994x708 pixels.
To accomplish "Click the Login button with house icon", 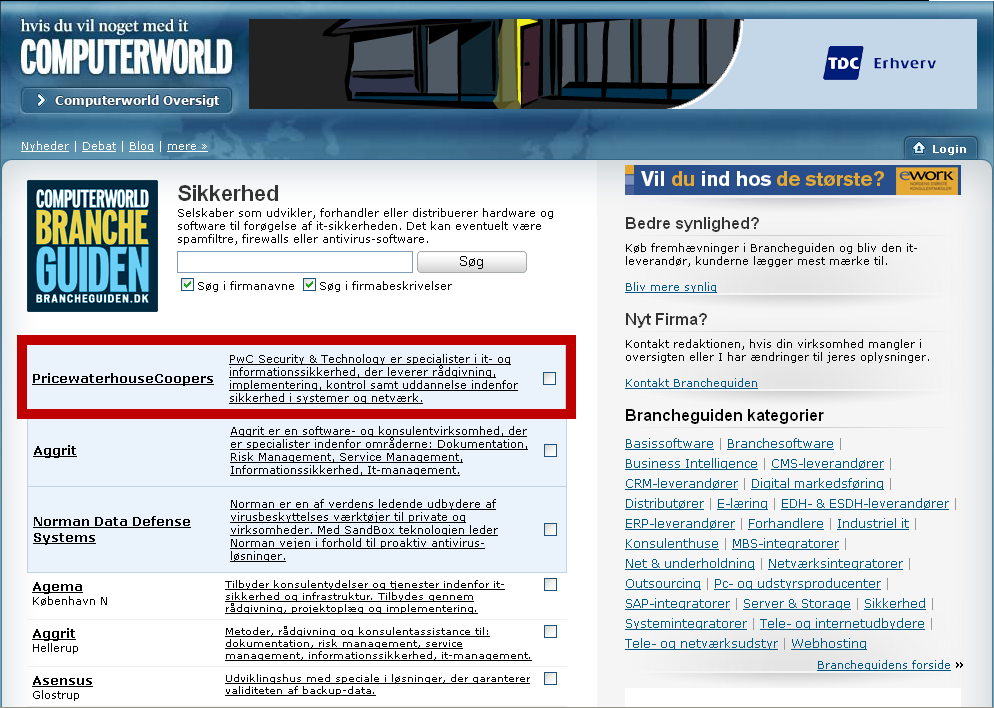I will [940, 148].
